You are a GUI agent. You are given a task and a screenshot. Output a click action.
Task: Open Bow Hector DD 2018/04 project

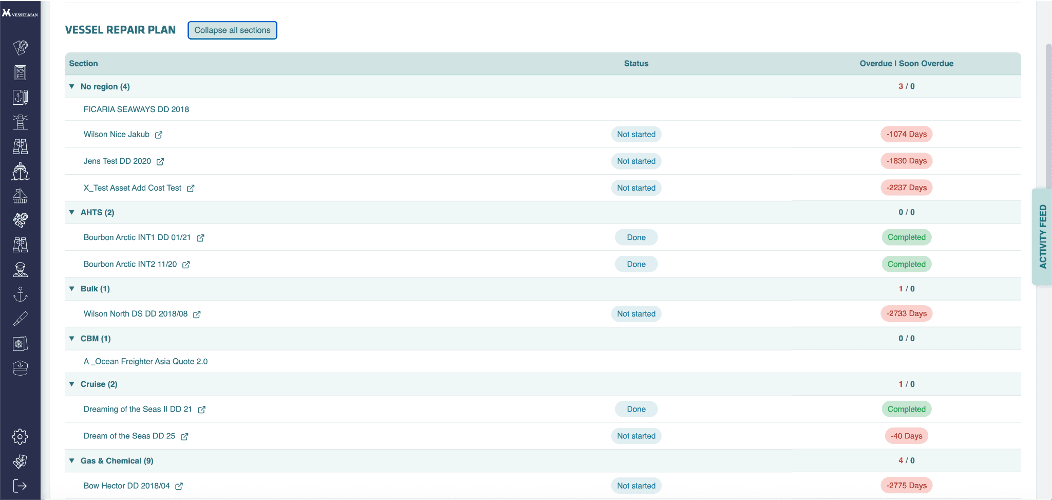click(x=127, y=486)
